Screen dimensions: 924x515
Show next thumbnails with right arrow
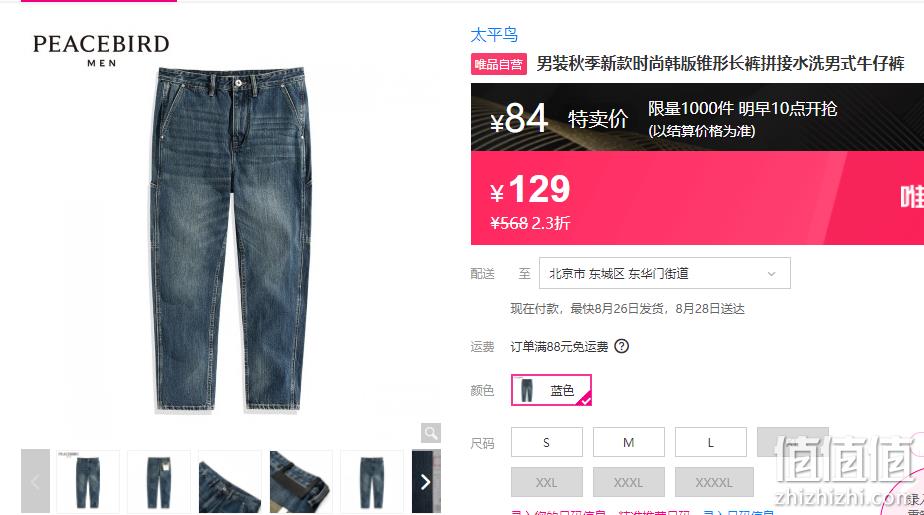(x=426, y=481)
